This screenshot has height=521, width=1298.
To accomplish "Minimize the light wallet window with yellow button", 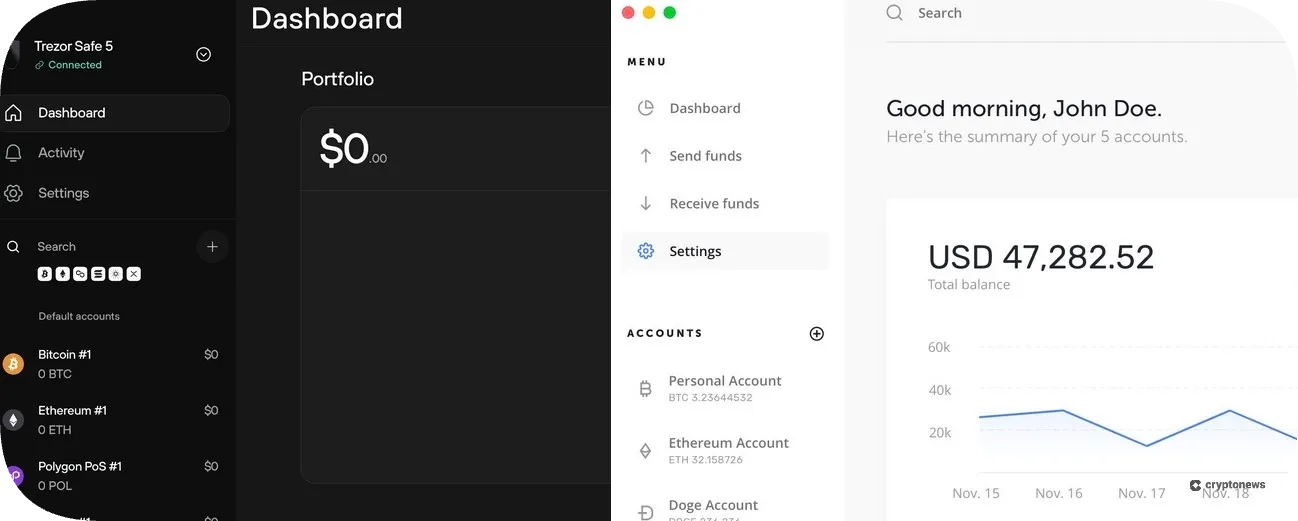I will [649, 13].
